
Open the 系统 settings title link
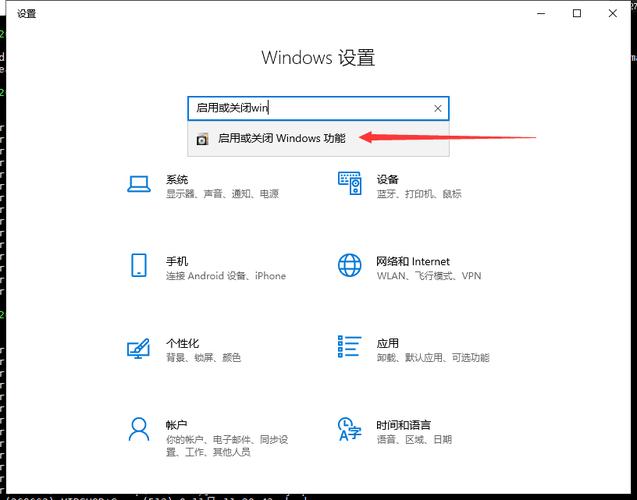(177, 179)
